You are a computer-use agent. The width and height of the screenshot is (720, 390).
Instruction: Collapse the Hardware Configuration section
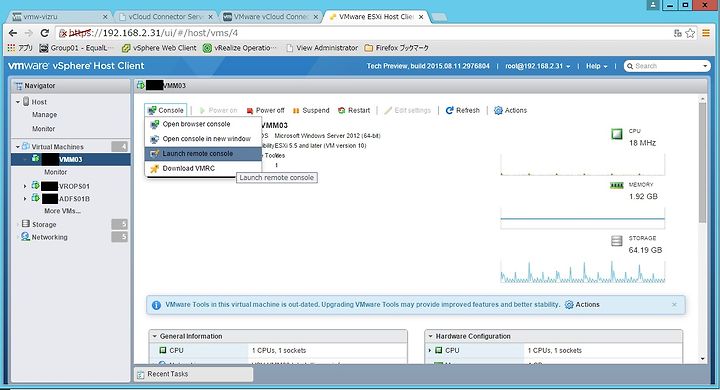pyautogui.click(x=431, y=336)
